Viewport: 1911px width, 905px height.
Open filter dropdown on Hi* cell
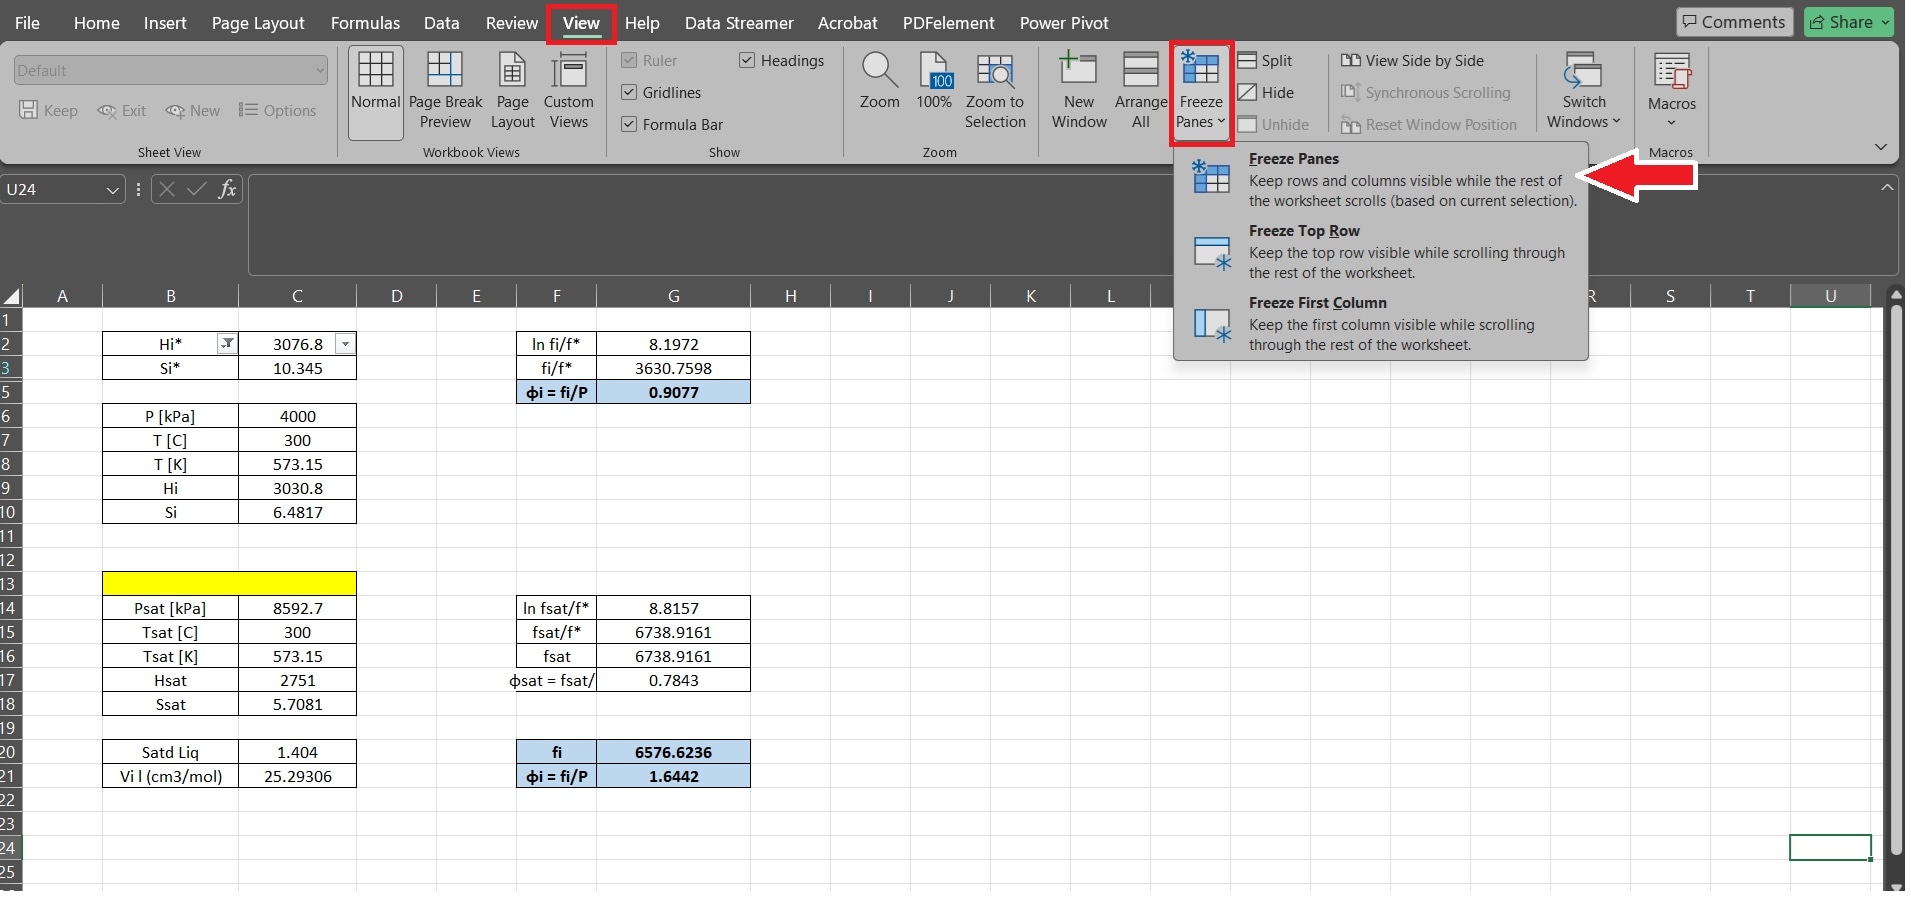click(228, 344)
